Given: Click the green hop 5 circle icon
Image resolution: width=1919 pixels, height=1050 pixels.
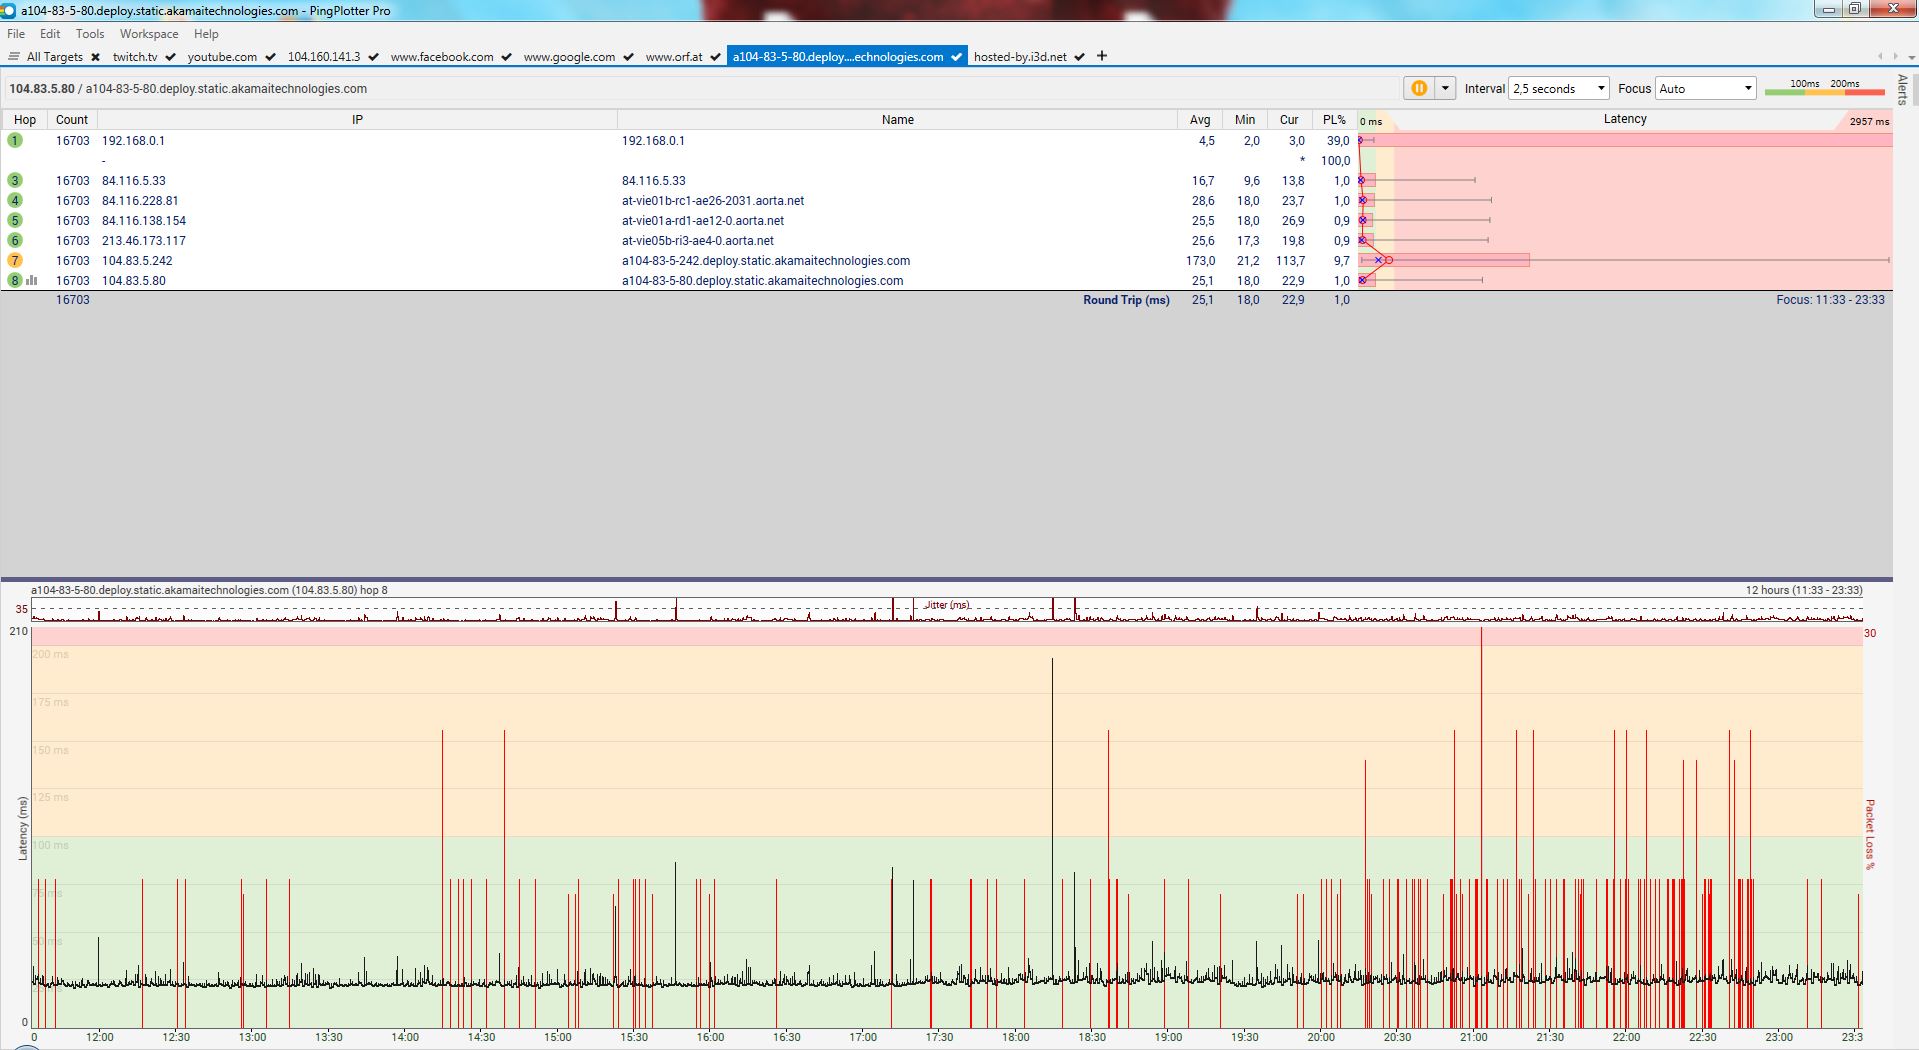Looking at the screenshot, I should (x=15, y=220).
